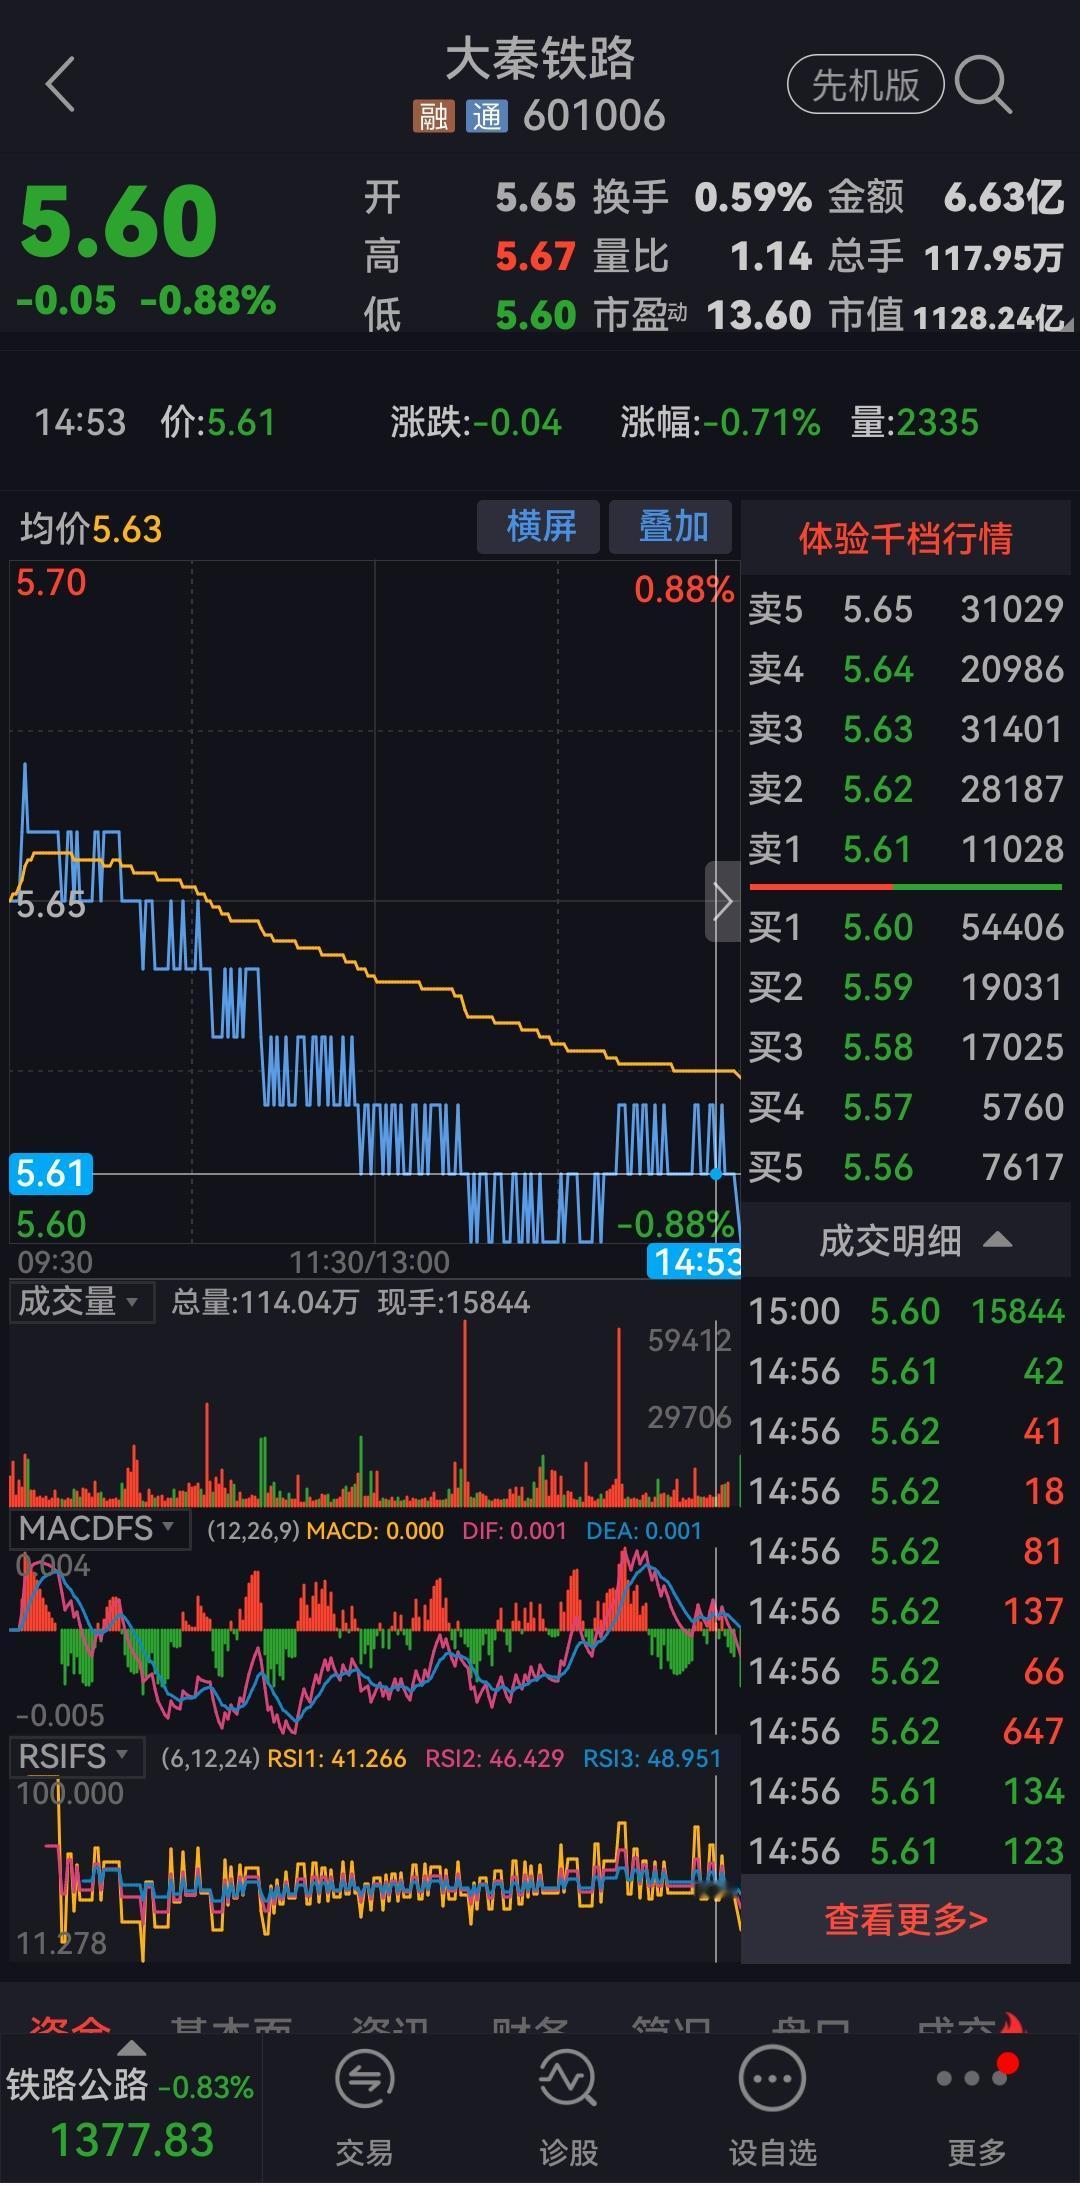This screenshot has height=2186, width=1080.
Task: Tap the back arrow icon
Action: click(61, 84)
